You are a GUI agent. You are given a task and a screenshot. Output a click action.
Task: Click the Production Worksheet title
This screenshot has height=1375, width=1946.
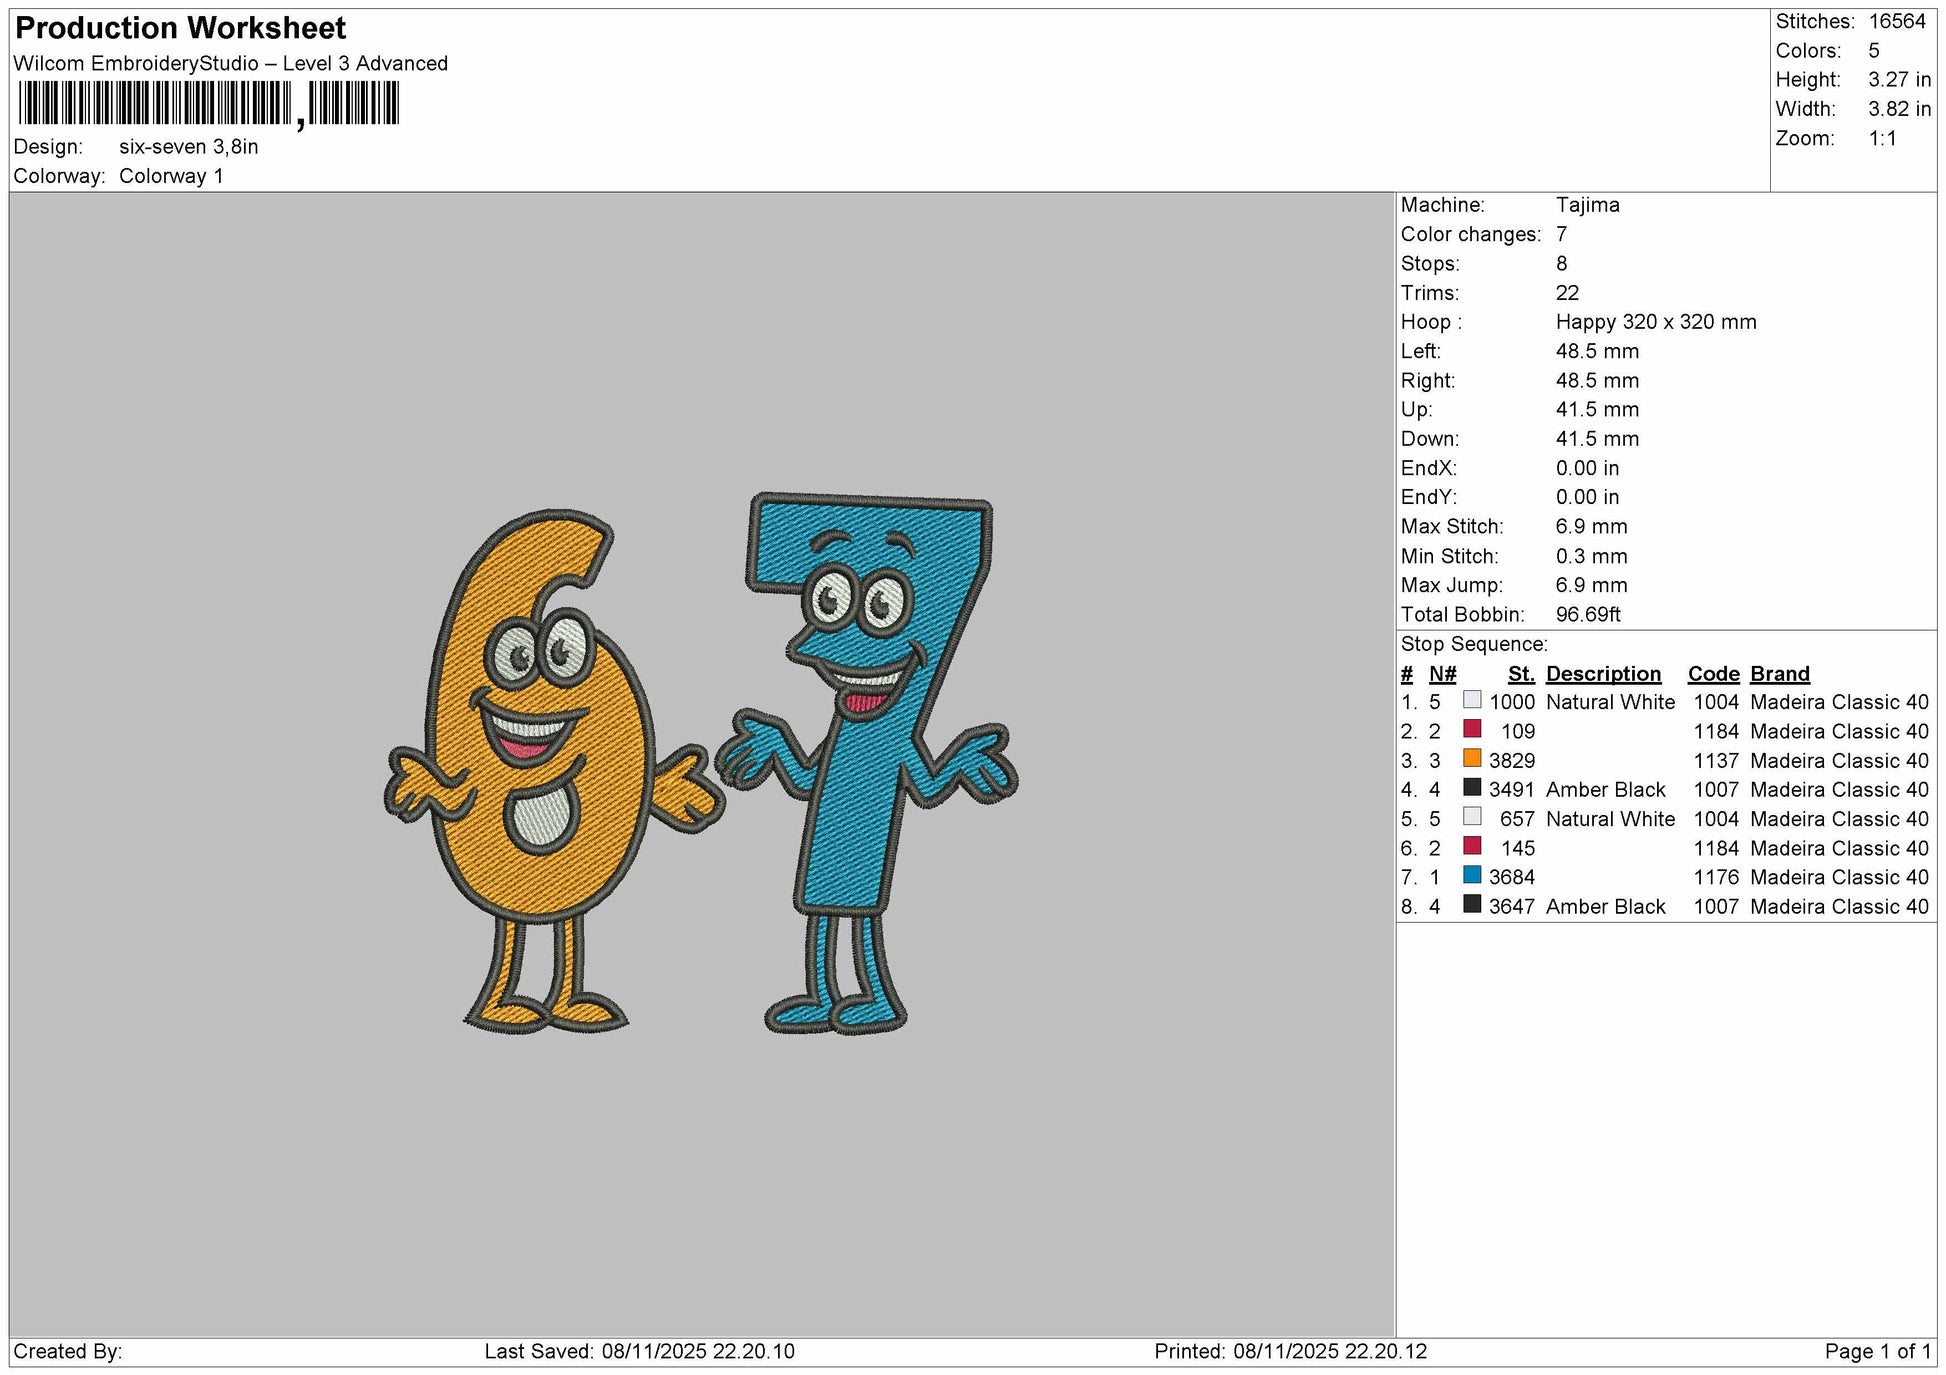pyautogui.click(x=181, y=28)
